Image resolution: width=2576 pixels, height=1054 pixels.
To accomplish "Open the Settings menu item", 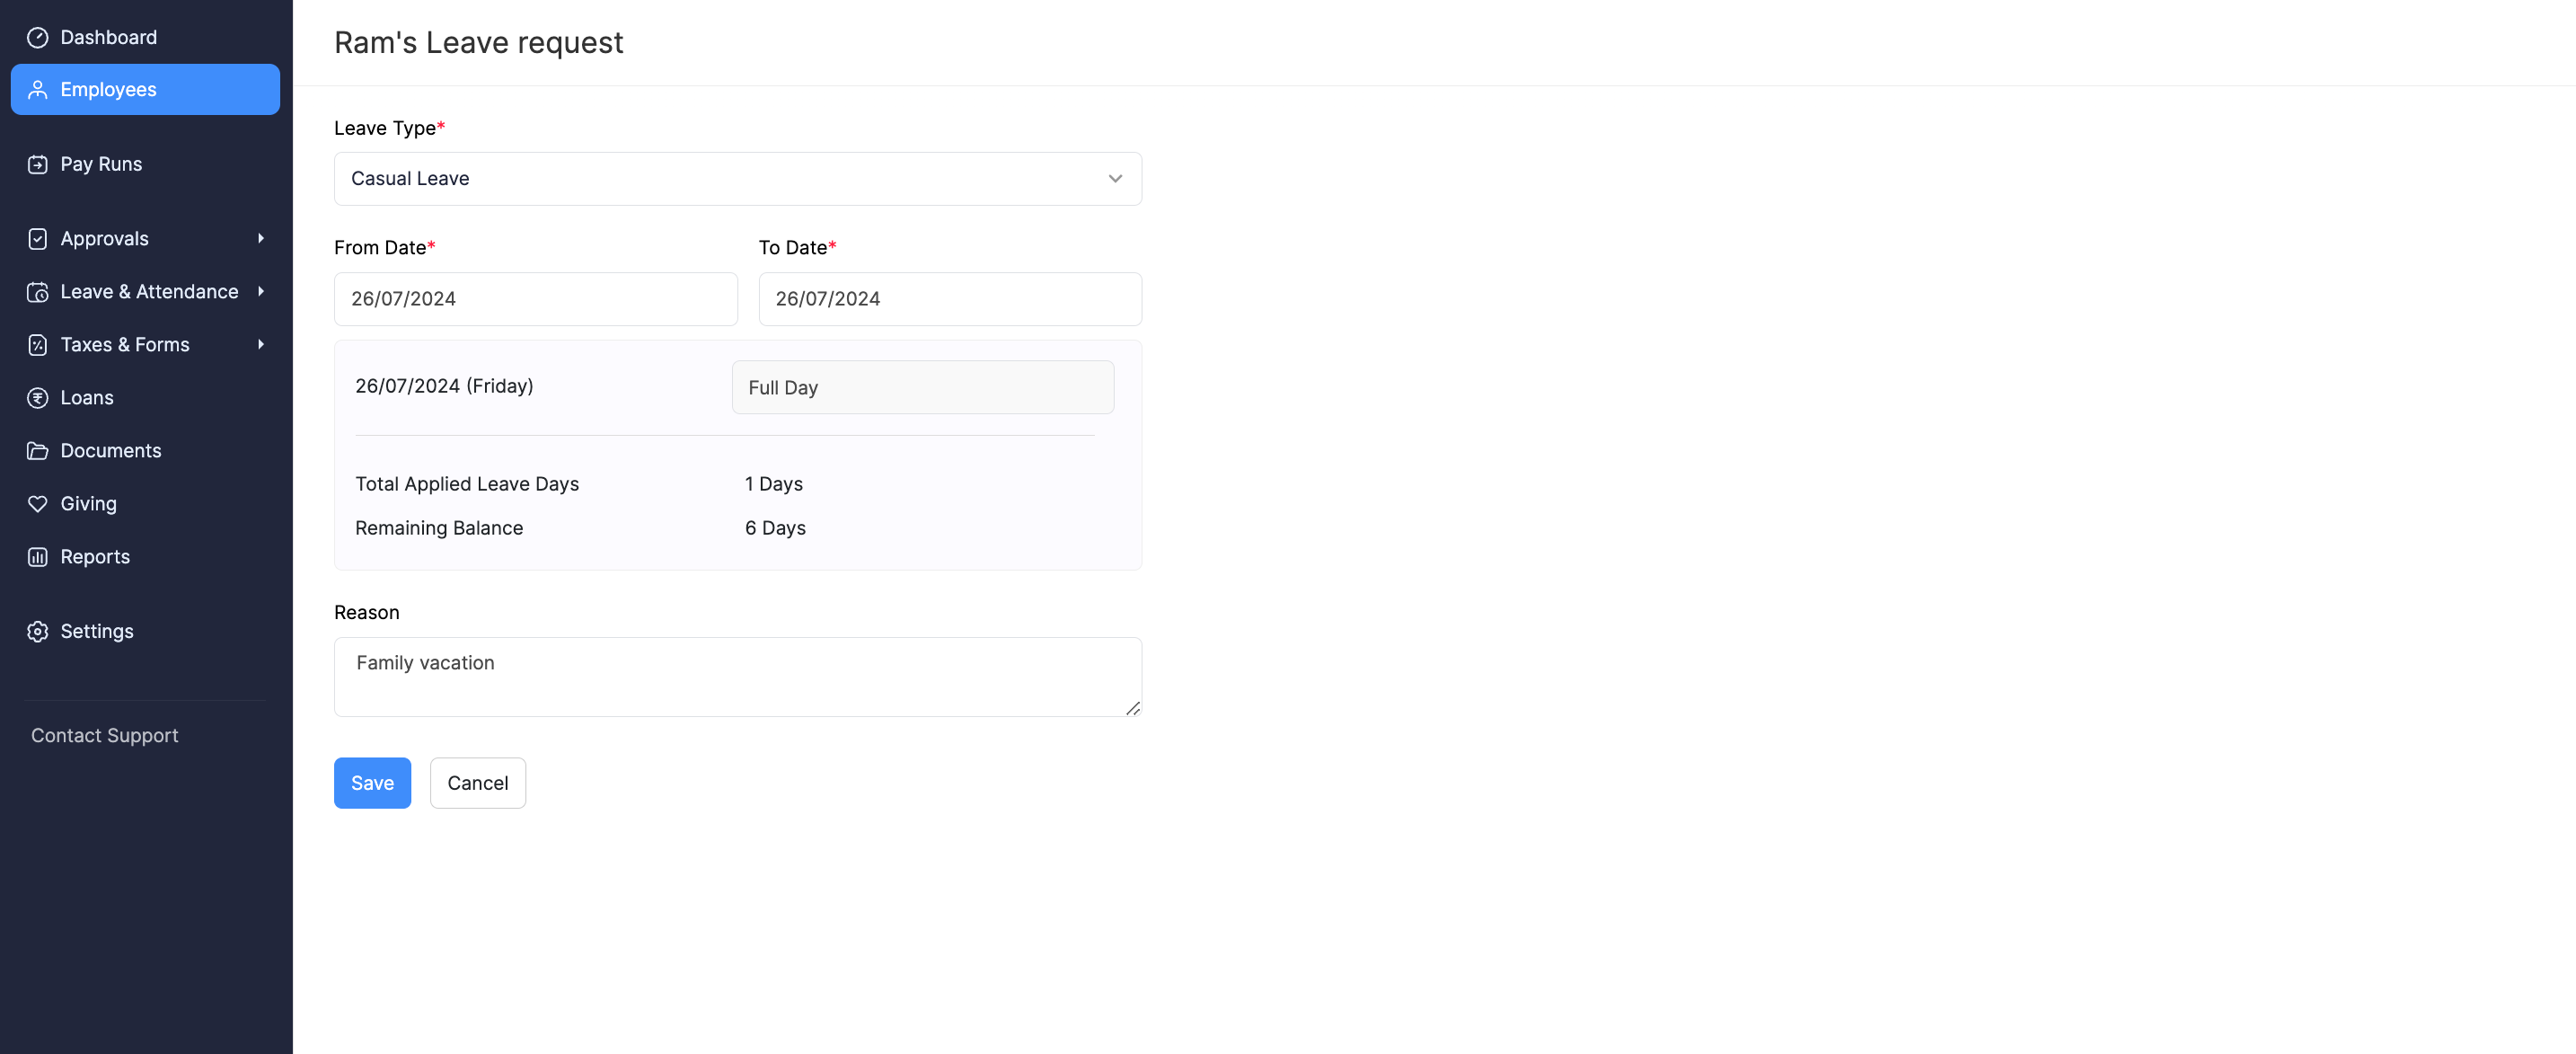I will pos(97,632).
